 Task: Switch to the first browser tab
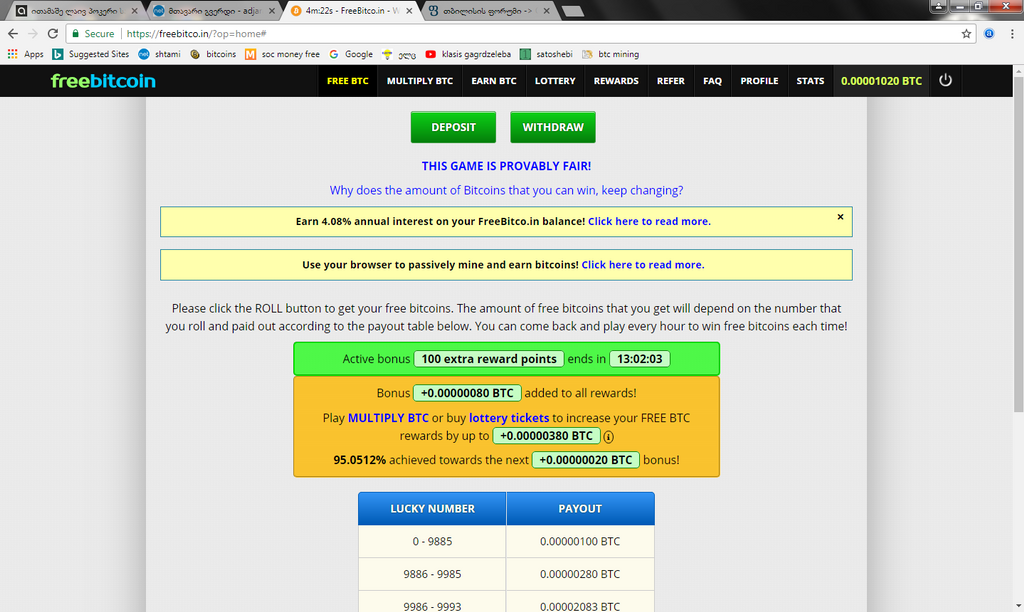tap(76, 10)
